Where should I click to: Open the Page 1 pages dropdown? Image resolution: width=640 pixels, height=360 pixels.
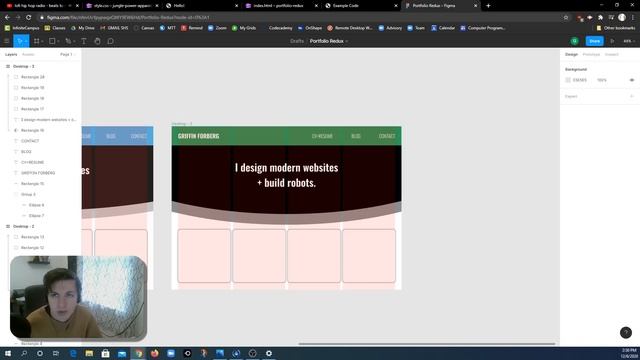tap(68, 54)
